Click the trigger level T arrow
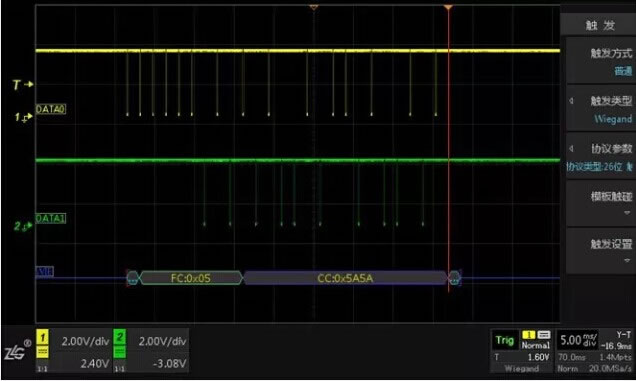The image size is (636, 381). point(22,84)
